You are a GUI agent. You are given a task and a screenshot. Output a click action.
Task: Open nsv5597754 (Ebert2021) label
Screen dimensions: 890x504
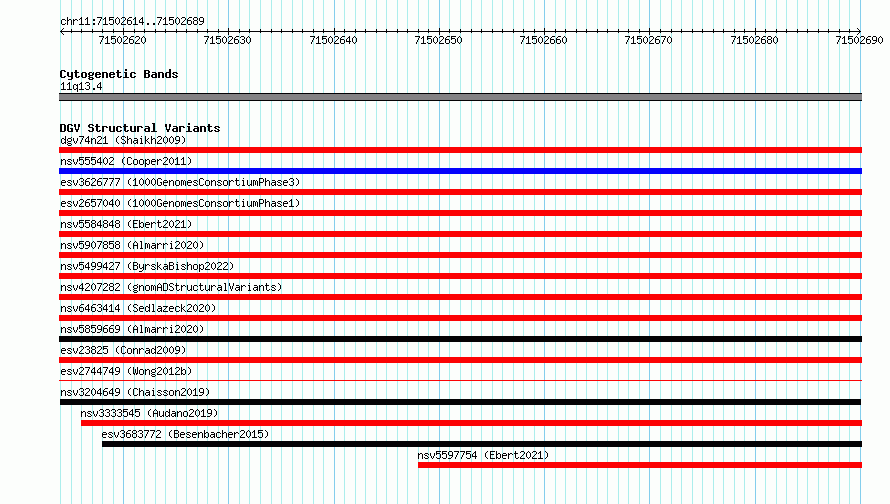coord(483,455)
